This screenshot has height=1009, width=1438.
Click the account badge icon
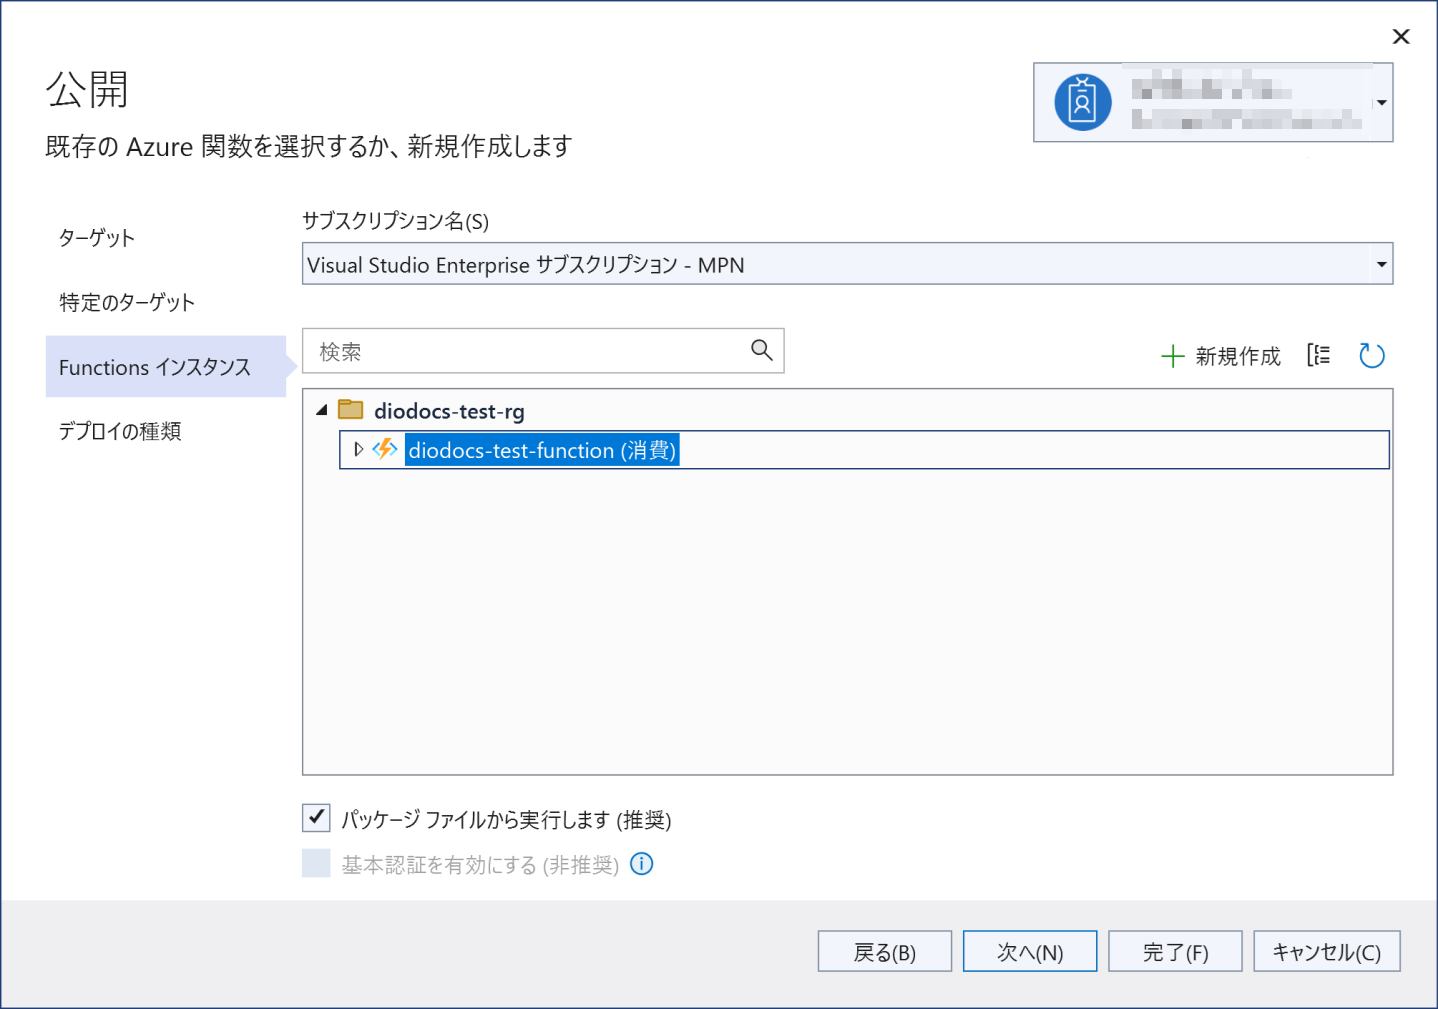(x=1082, y=102)
